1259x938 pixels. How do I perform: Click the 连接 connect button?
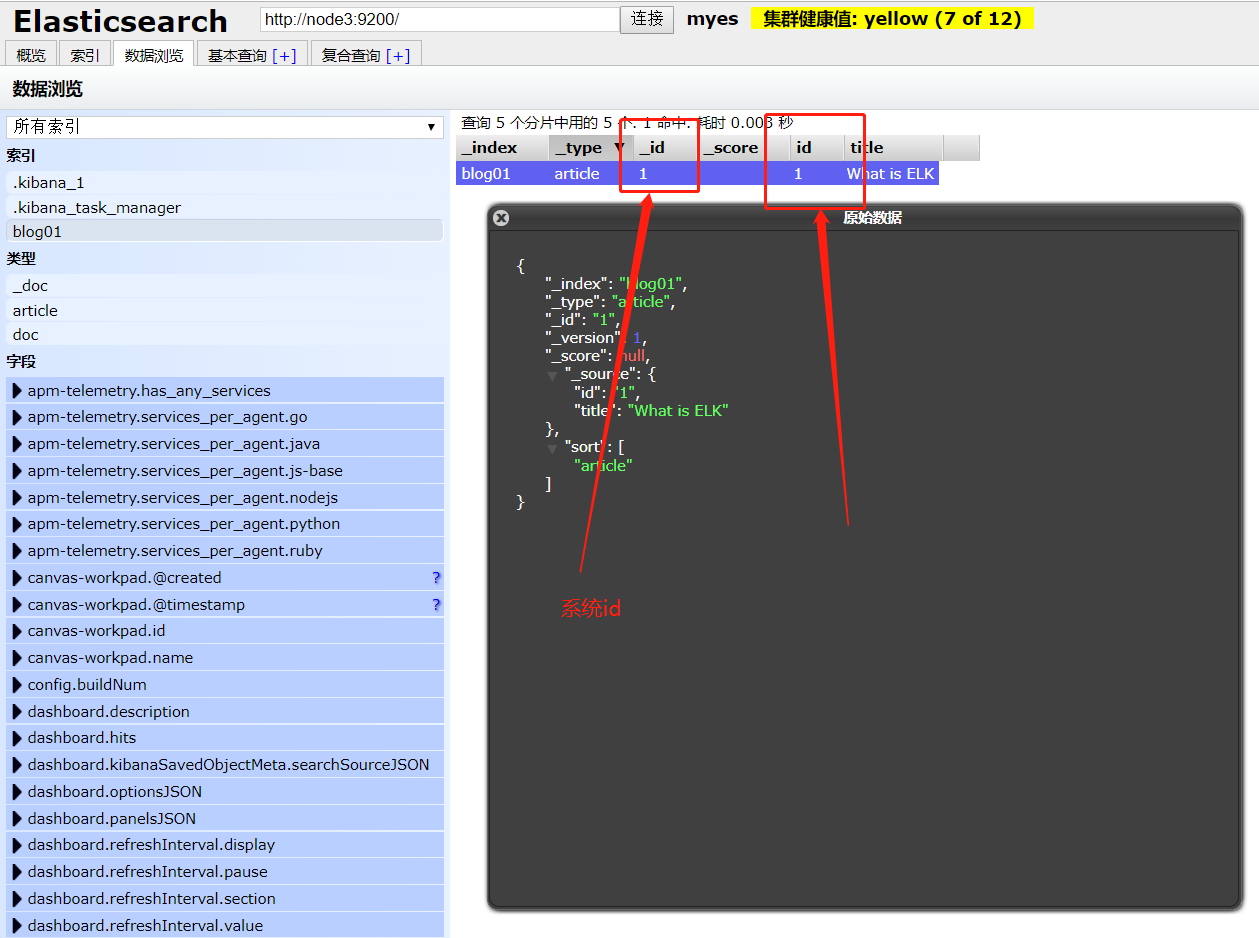point(648,19)
